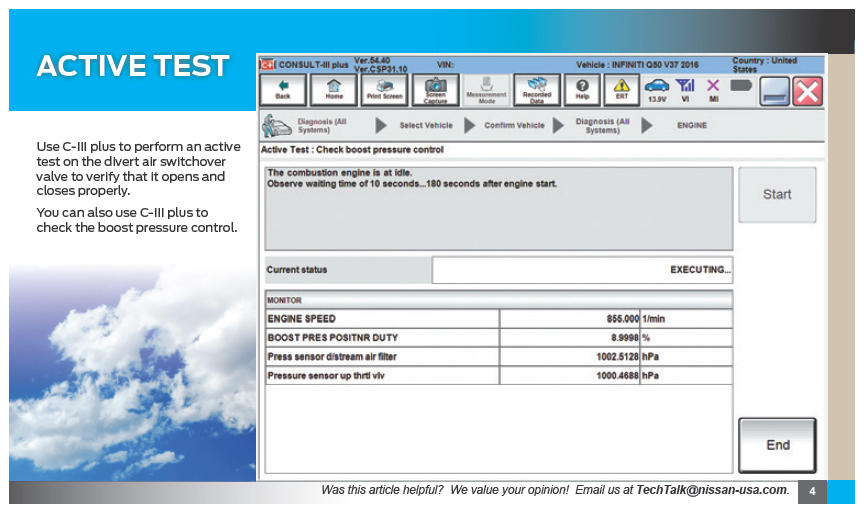Screen dimensions: 864x513
Task: Click the MI connection status icon
Action: (714, 90)
